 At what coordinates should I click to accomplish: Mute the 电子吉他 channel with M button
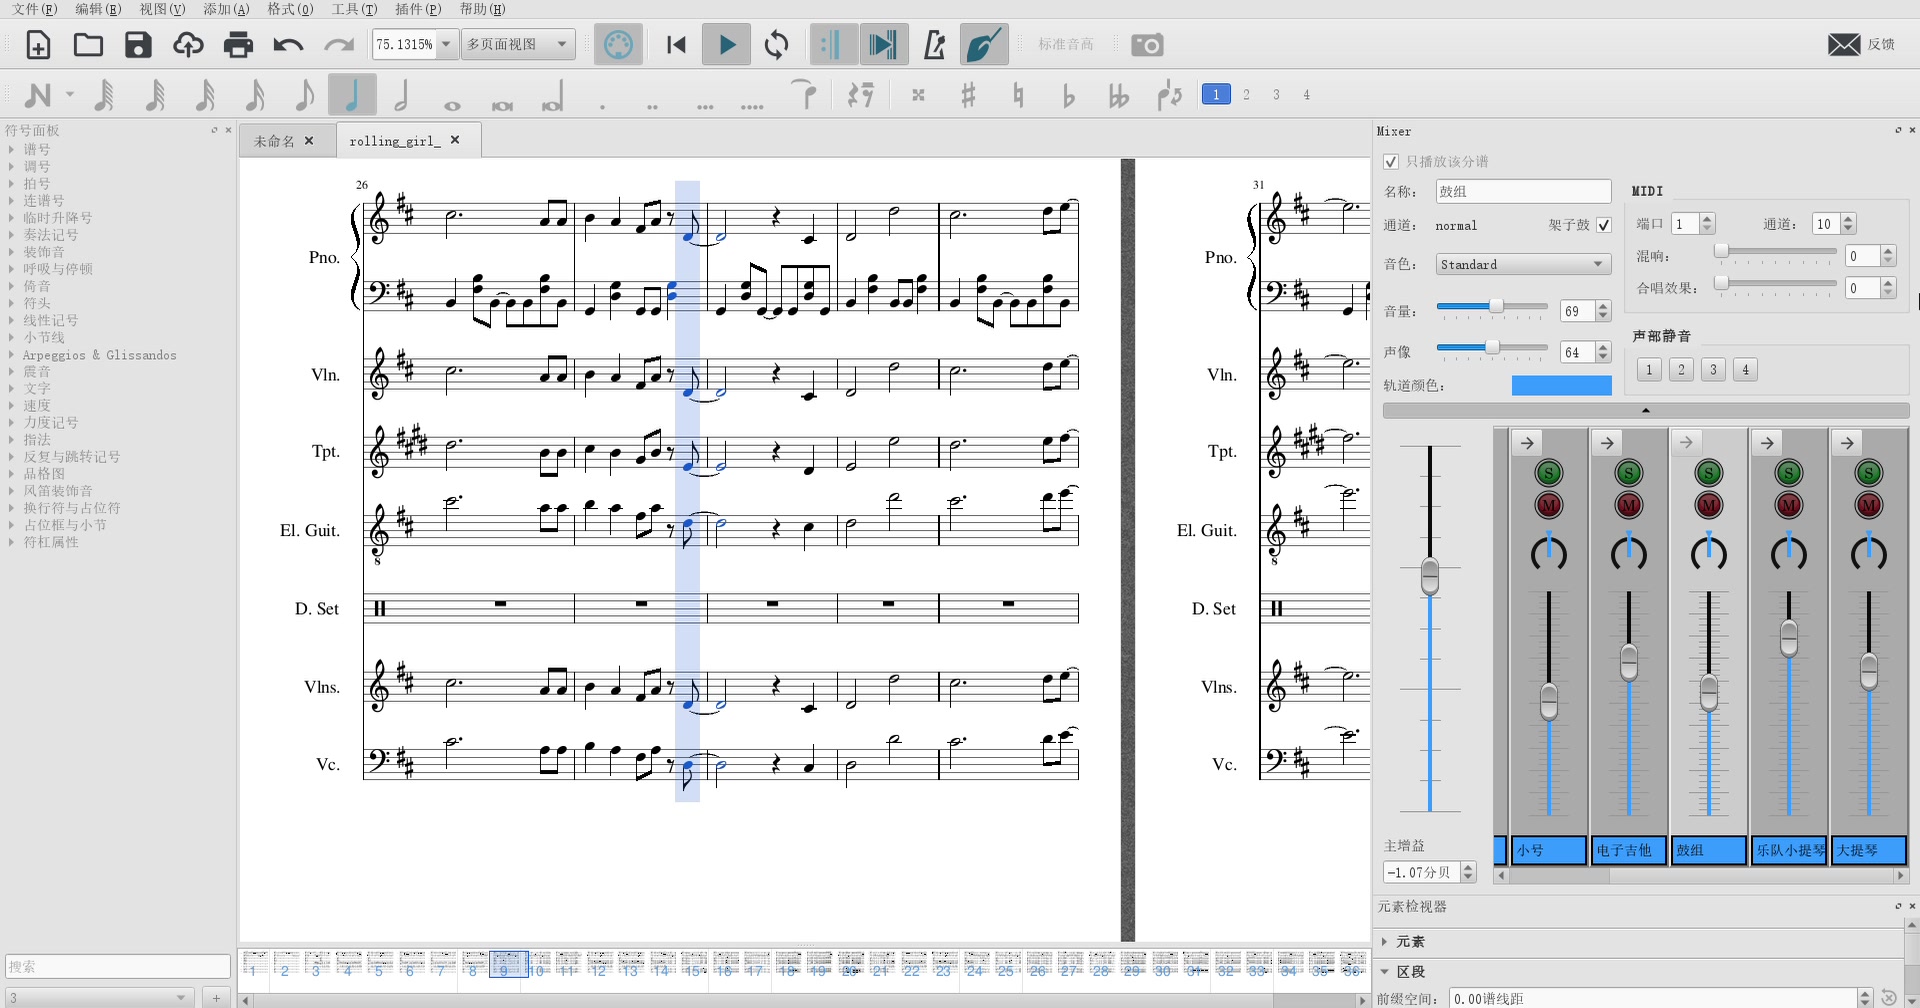[1629, 505]
